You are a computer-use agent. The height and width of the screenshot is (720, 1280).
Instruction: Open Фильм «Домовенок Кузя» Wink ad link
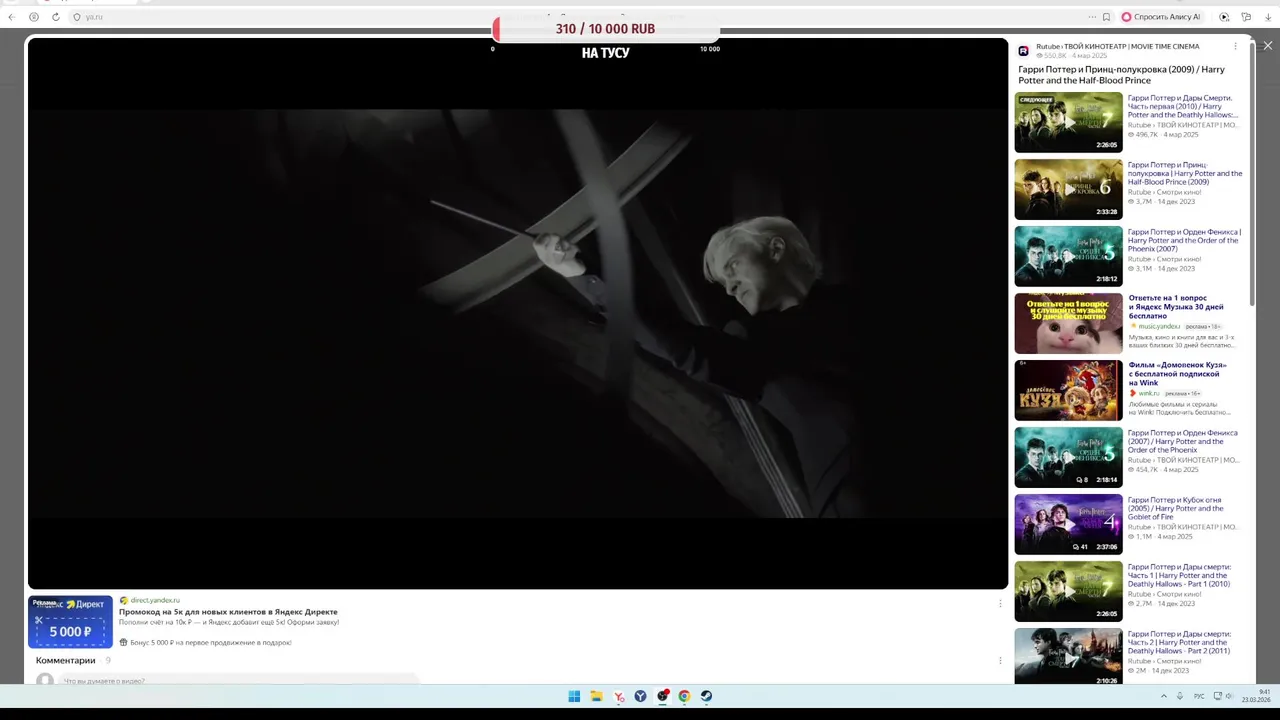click(1177, 374)
